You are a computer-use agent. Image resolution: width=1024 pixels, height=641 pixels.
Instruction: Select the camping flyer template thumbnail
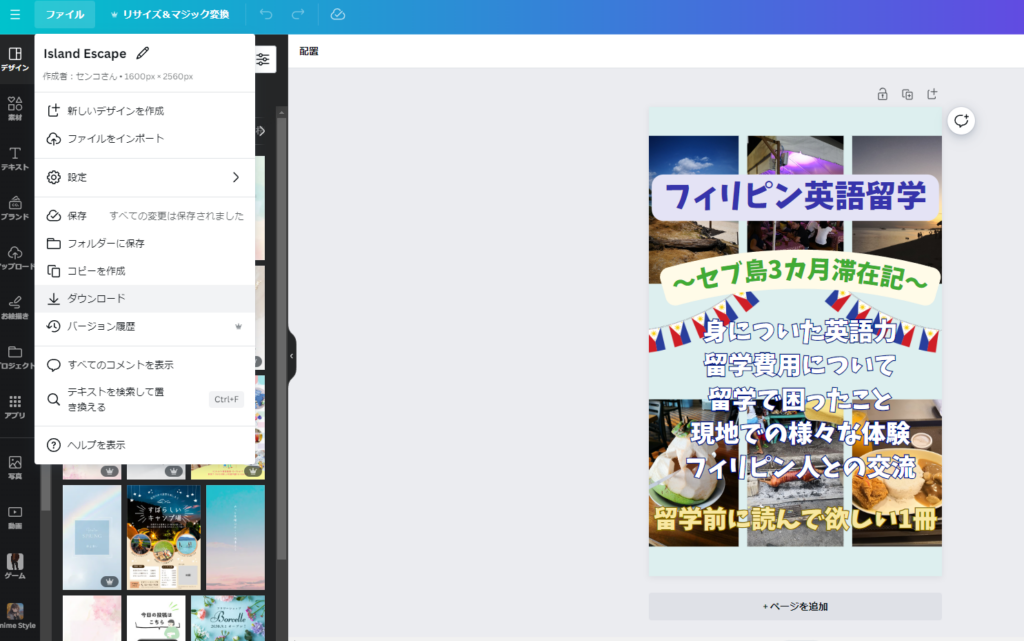coord(163,537)
